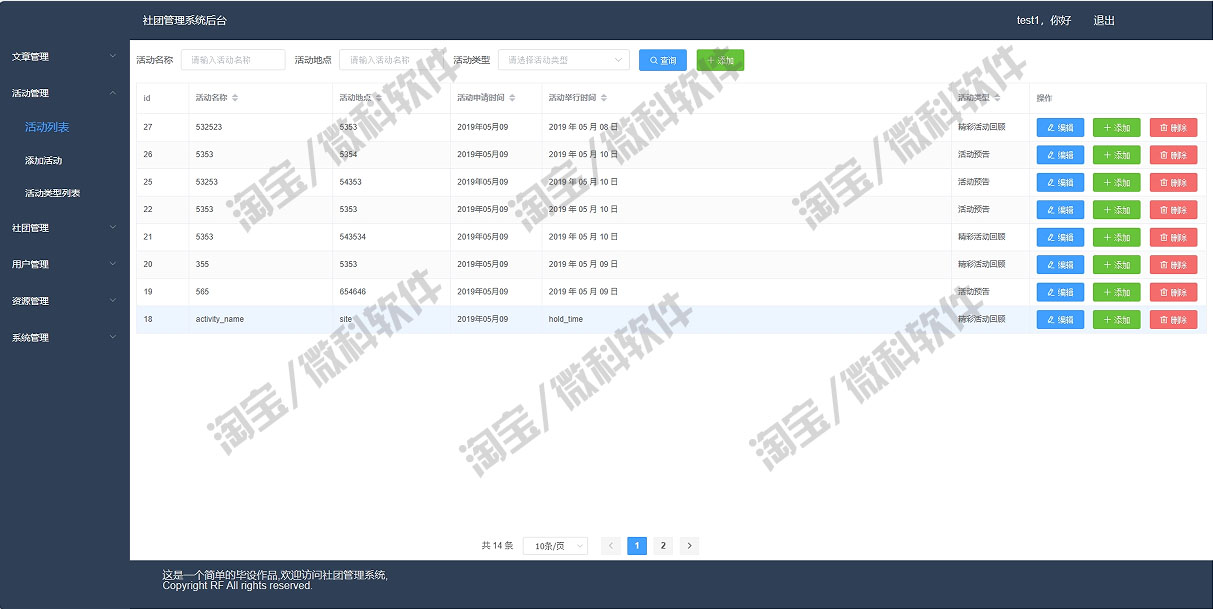The image size is (1213, 609).
Task: Open 活动类型列表 in the sidebar
Action: click(x=52, y=193)
